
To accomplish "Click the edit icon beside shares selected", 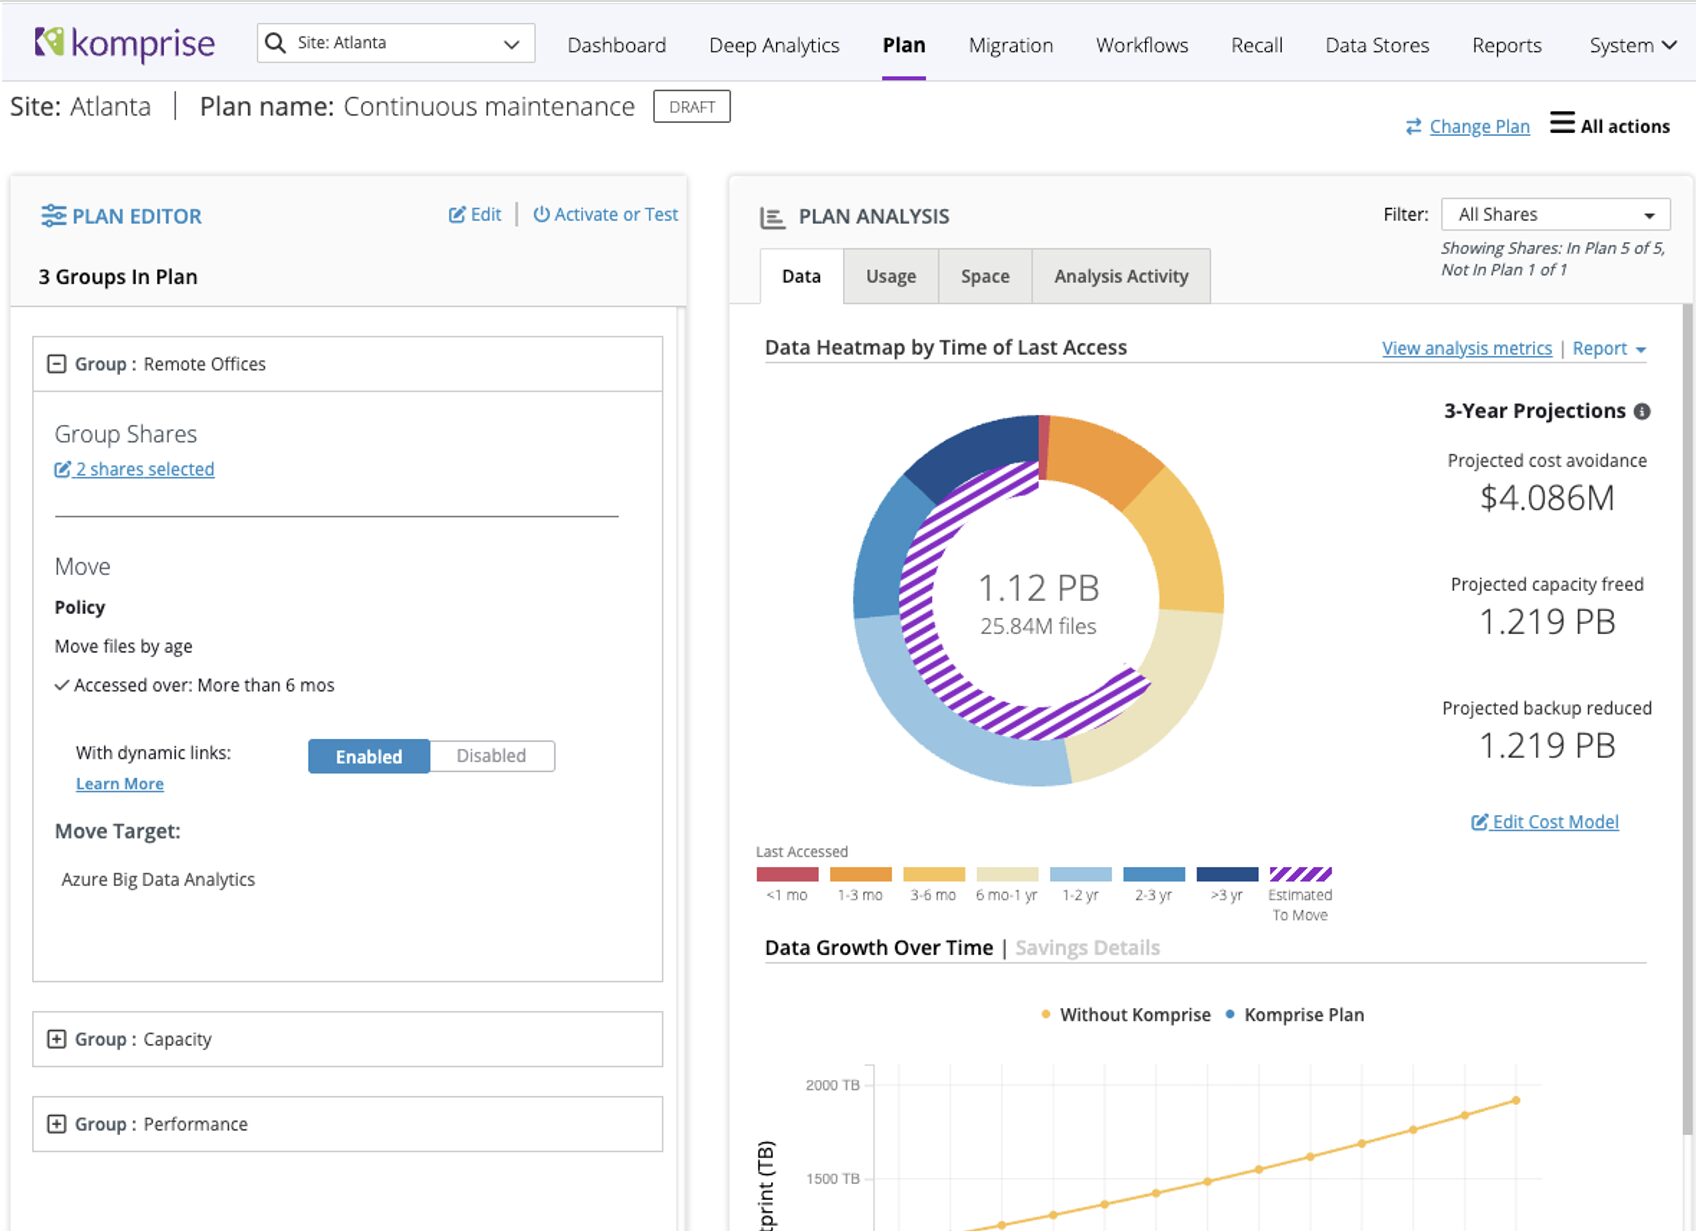I will click(x=62, y=469).
